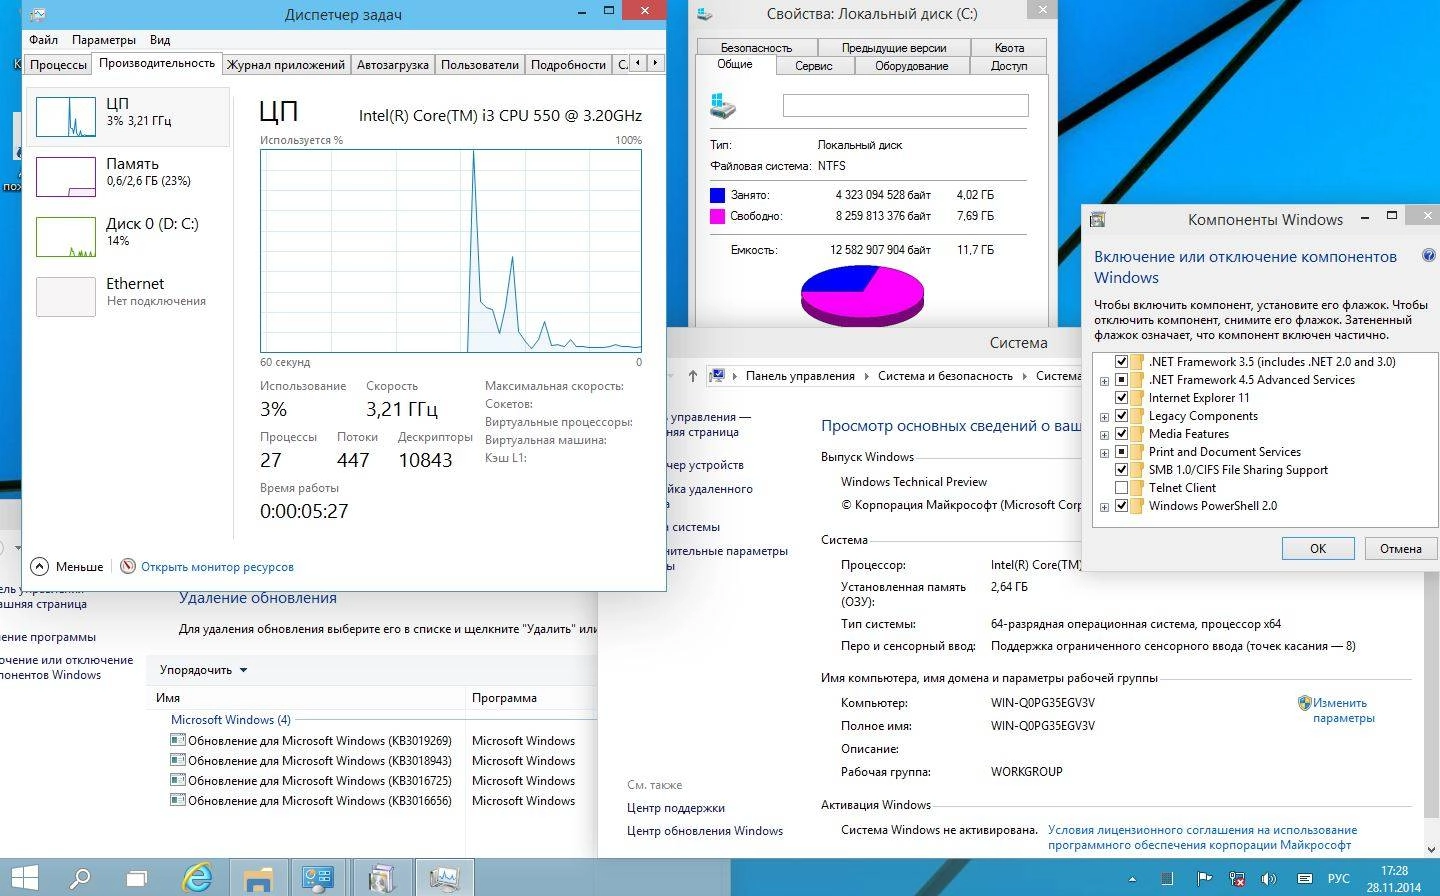Image resolution: width=1440 pixels, height=896 pixels.
Task: Click the disk drive icon in C: properties
Action: pyautogui.click(x=723, y=105)
